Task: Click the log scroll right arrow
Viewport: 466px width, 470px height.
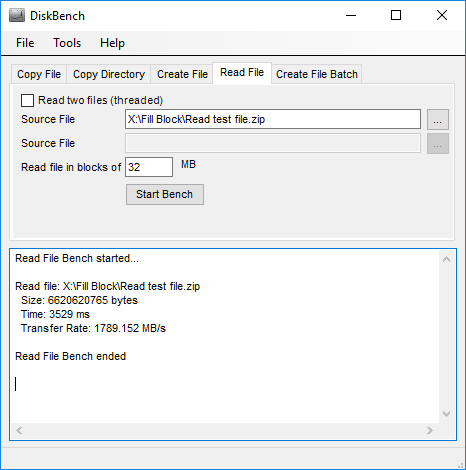Action: (x=430, y=430)
